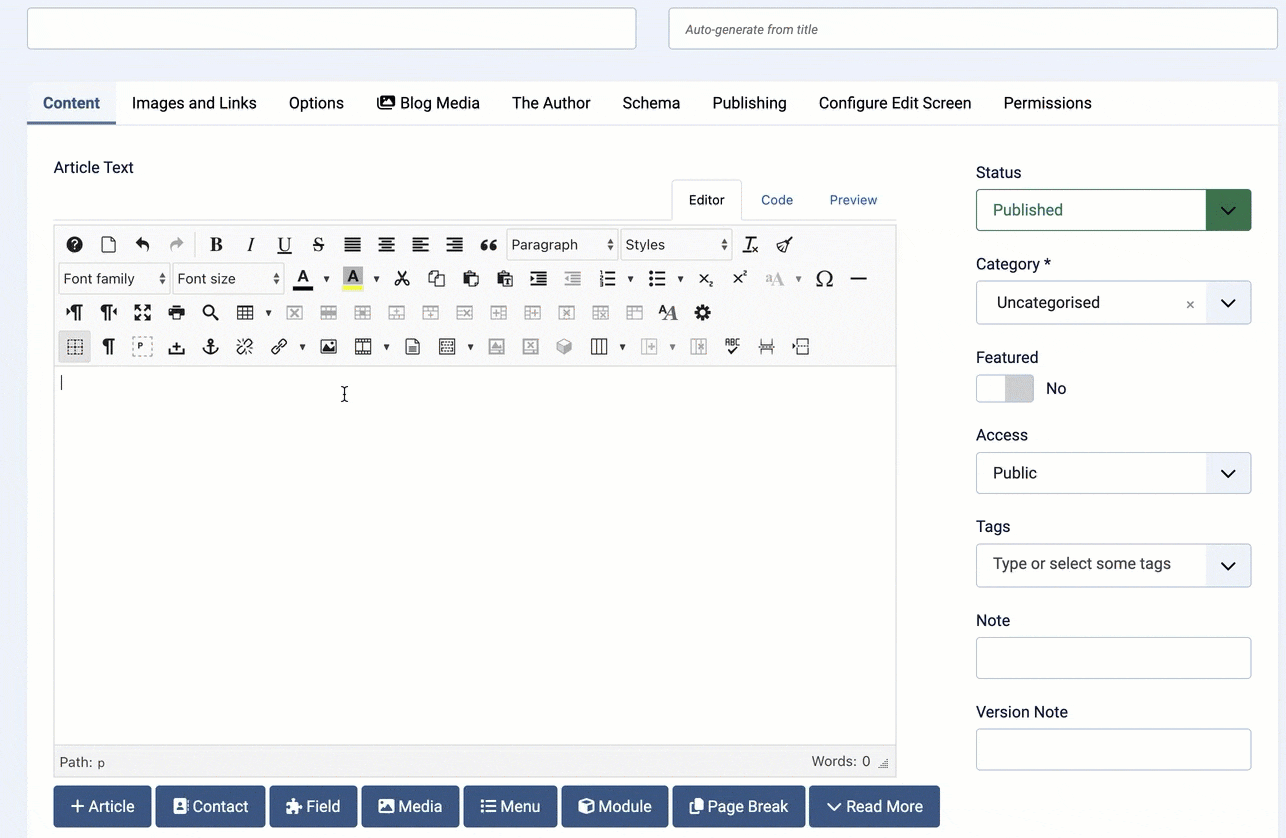1286x838 pixels.
Task: Click the Page Break button
Action: click(738, 806)
